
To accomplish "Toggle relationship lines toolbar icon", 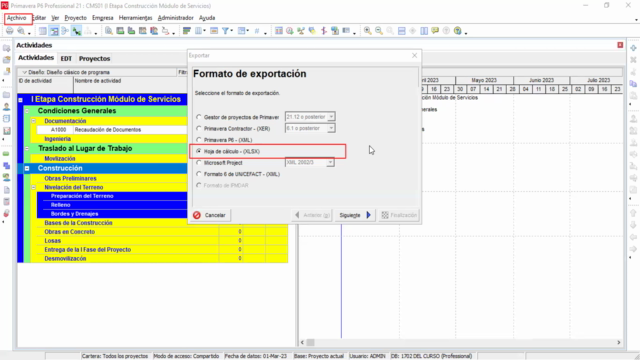I will [x=77, y=31].
